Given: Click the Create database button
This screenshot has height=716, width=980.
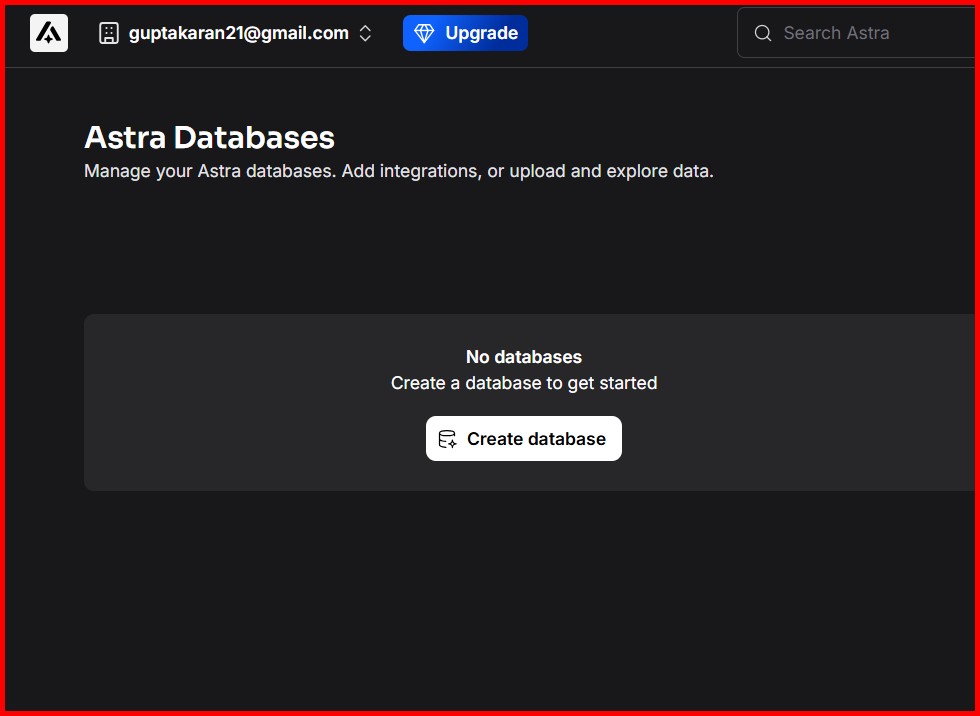Looking at the screenshot, I should point(524,439).
